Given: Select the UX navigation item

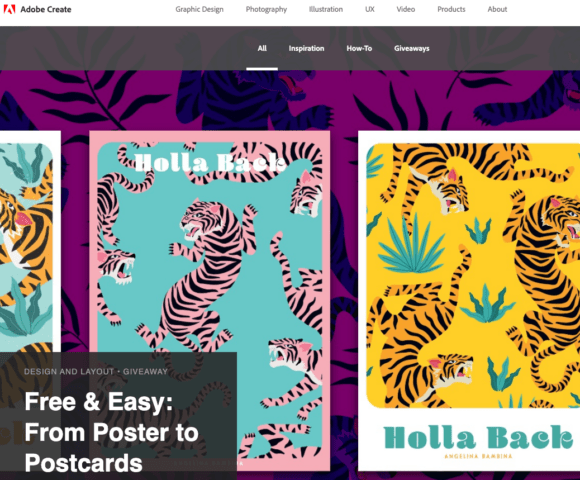Looking at the screenshot, I should (x=370, y=9).
